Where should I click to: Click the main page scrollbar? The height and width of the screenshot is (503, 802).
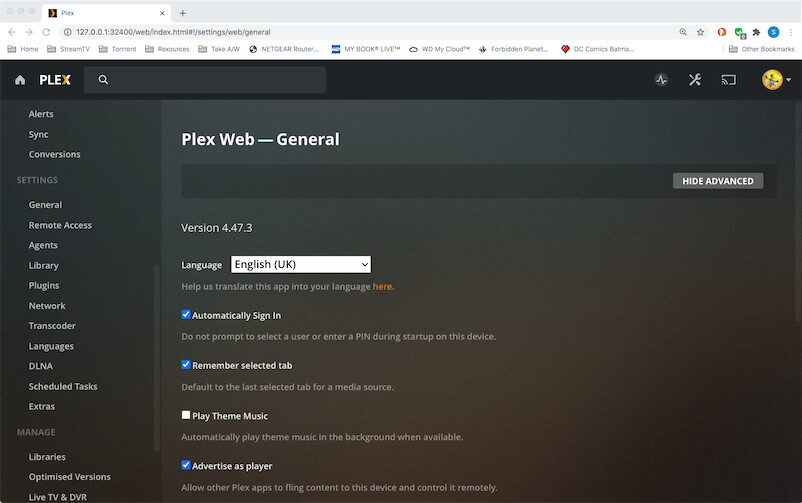coord(798,211)
